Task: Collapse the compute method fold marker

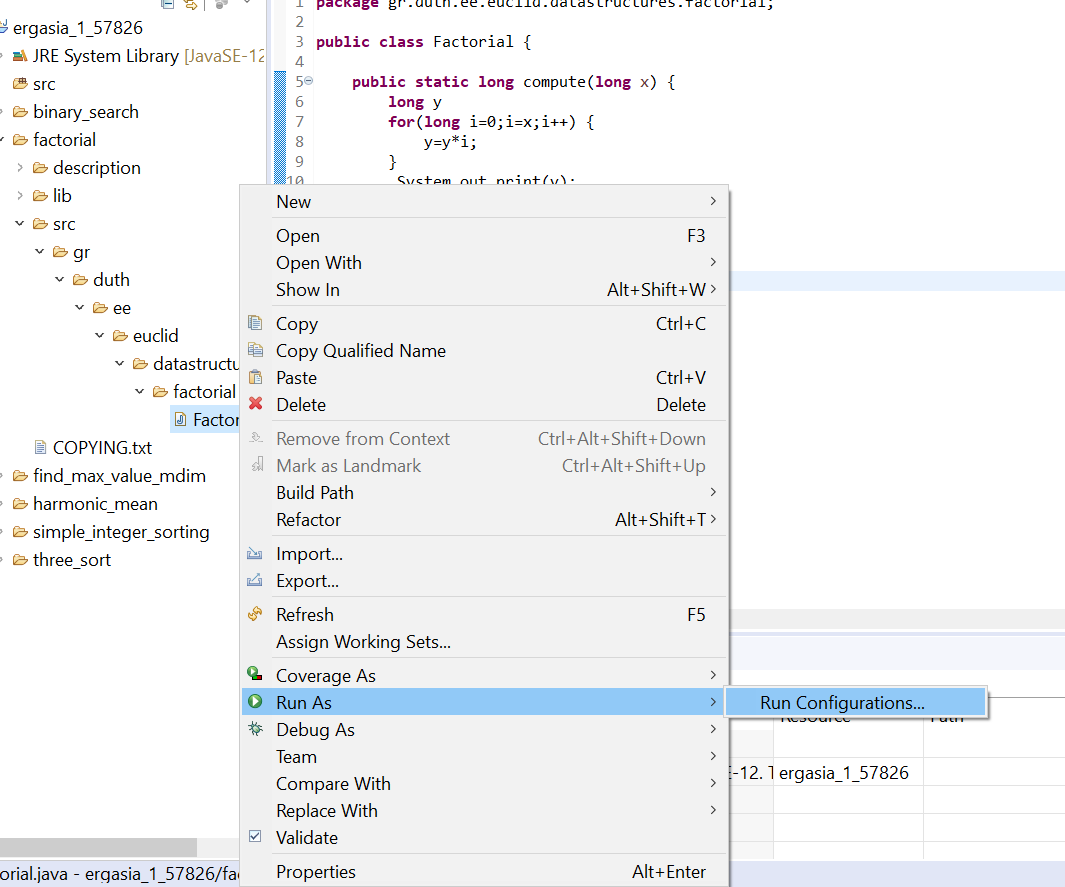Action: pos(308,81)
